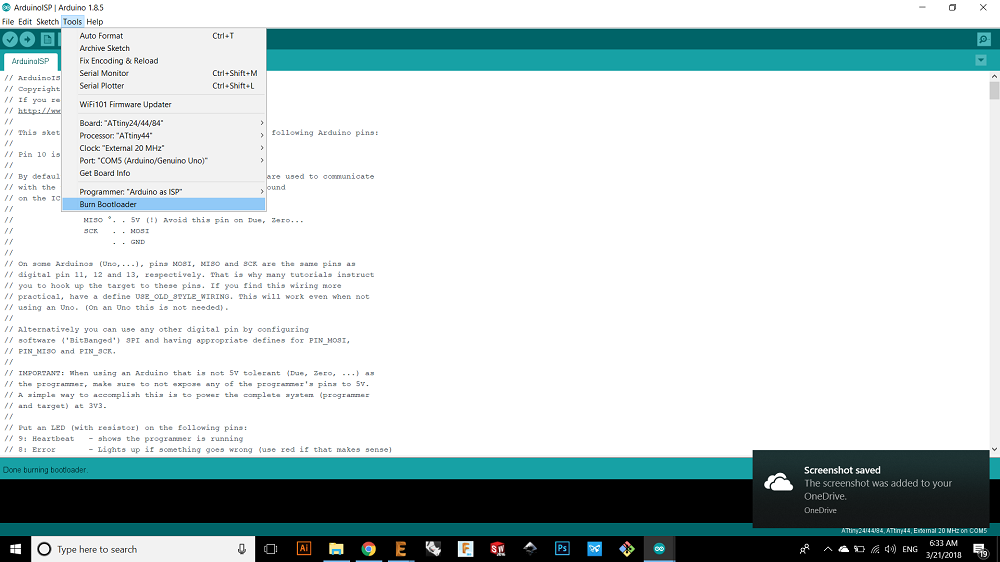Open WiFi101 Firmware Updater
The height and width of the screenshot is (562, 1000).
[164, 105]
